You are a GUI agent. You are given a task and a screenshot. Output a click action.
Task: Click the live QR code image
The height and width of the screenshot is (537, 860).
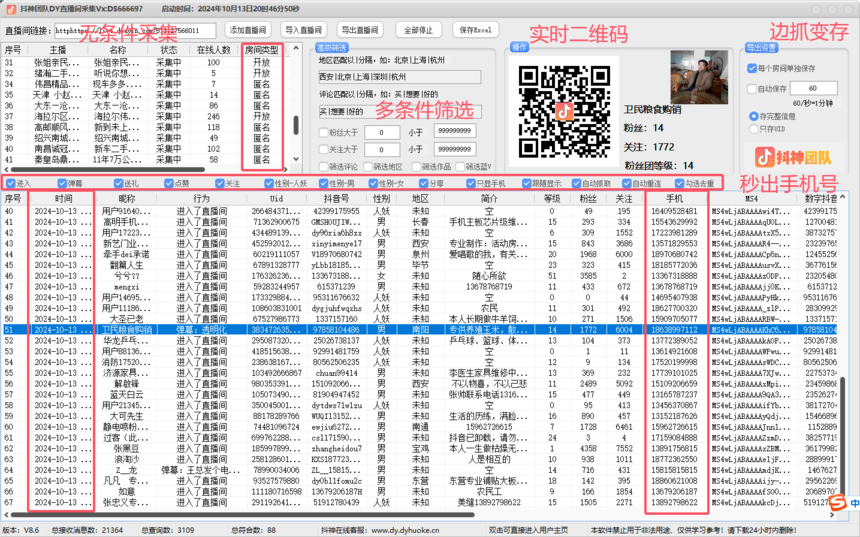[564, 111]
